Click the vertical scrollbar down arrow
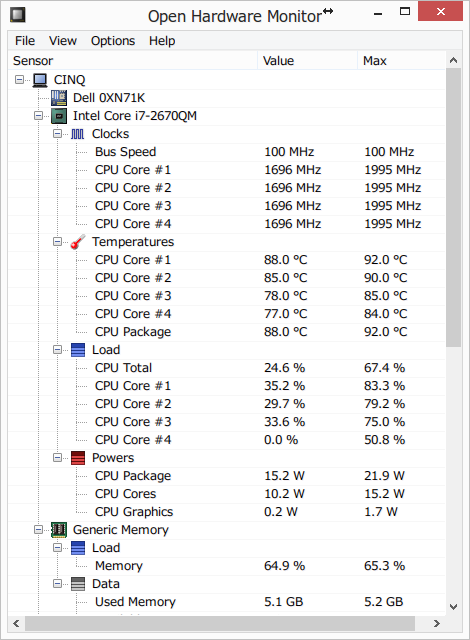Viewport: 470px width, 640px height. (453, 607)
